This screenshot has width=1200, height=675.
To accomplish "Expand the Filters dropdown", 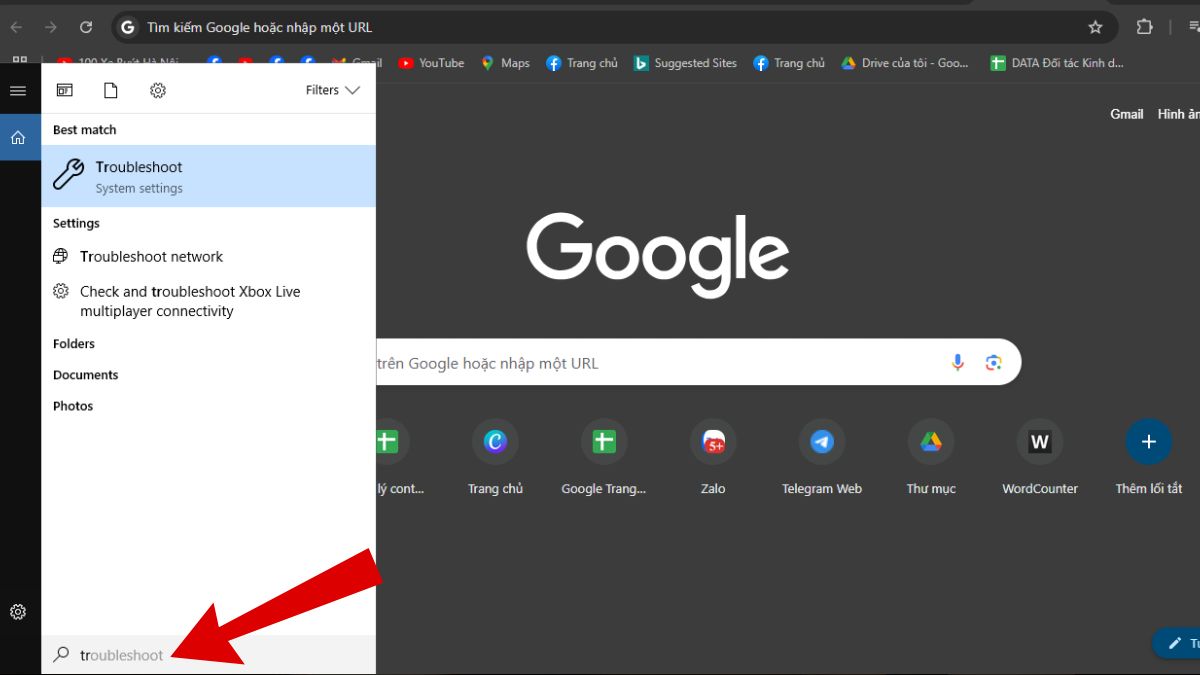I will [332, 90].
